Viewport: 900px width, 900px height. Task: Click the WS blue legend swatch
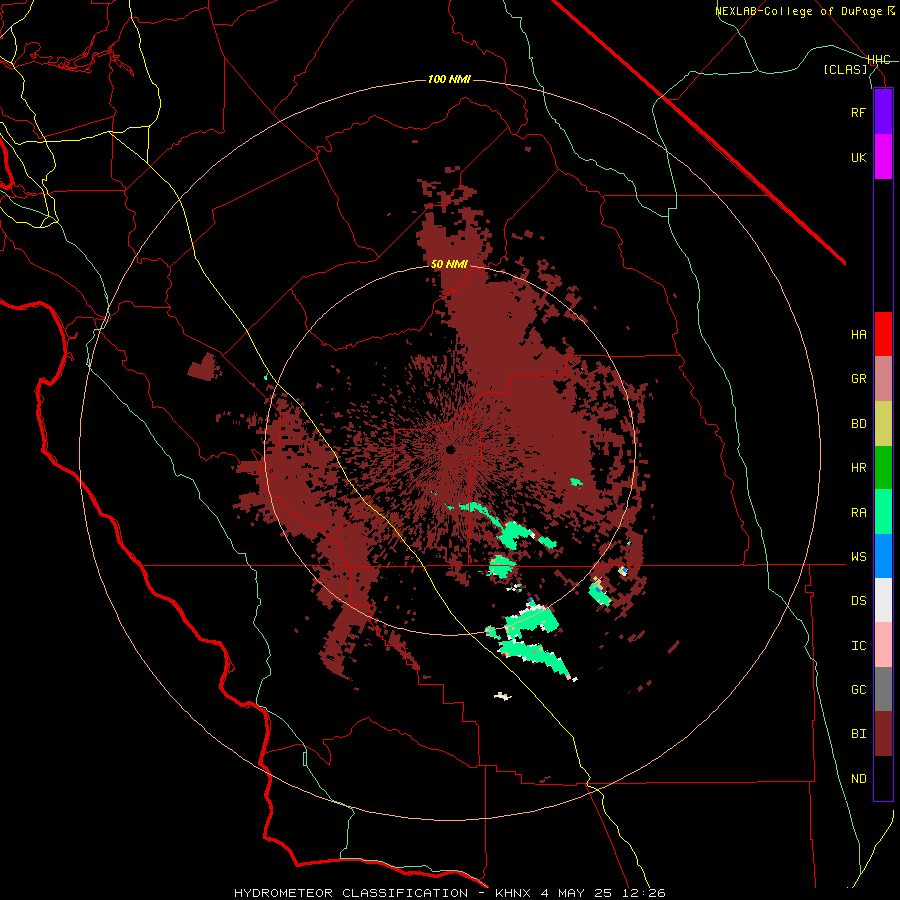(883, 556)
